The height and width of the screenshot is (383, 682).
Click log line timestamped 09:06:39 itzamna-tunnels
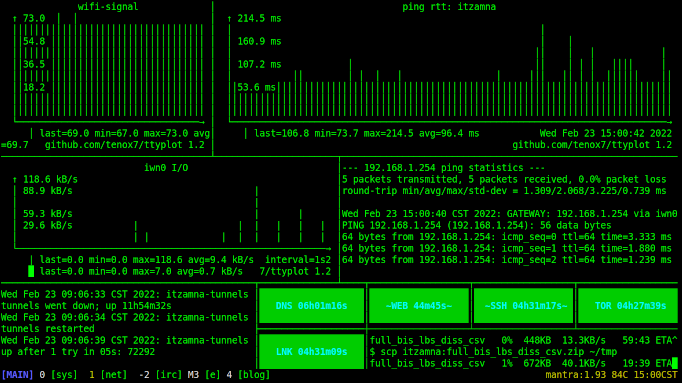(x=125, y=340)
